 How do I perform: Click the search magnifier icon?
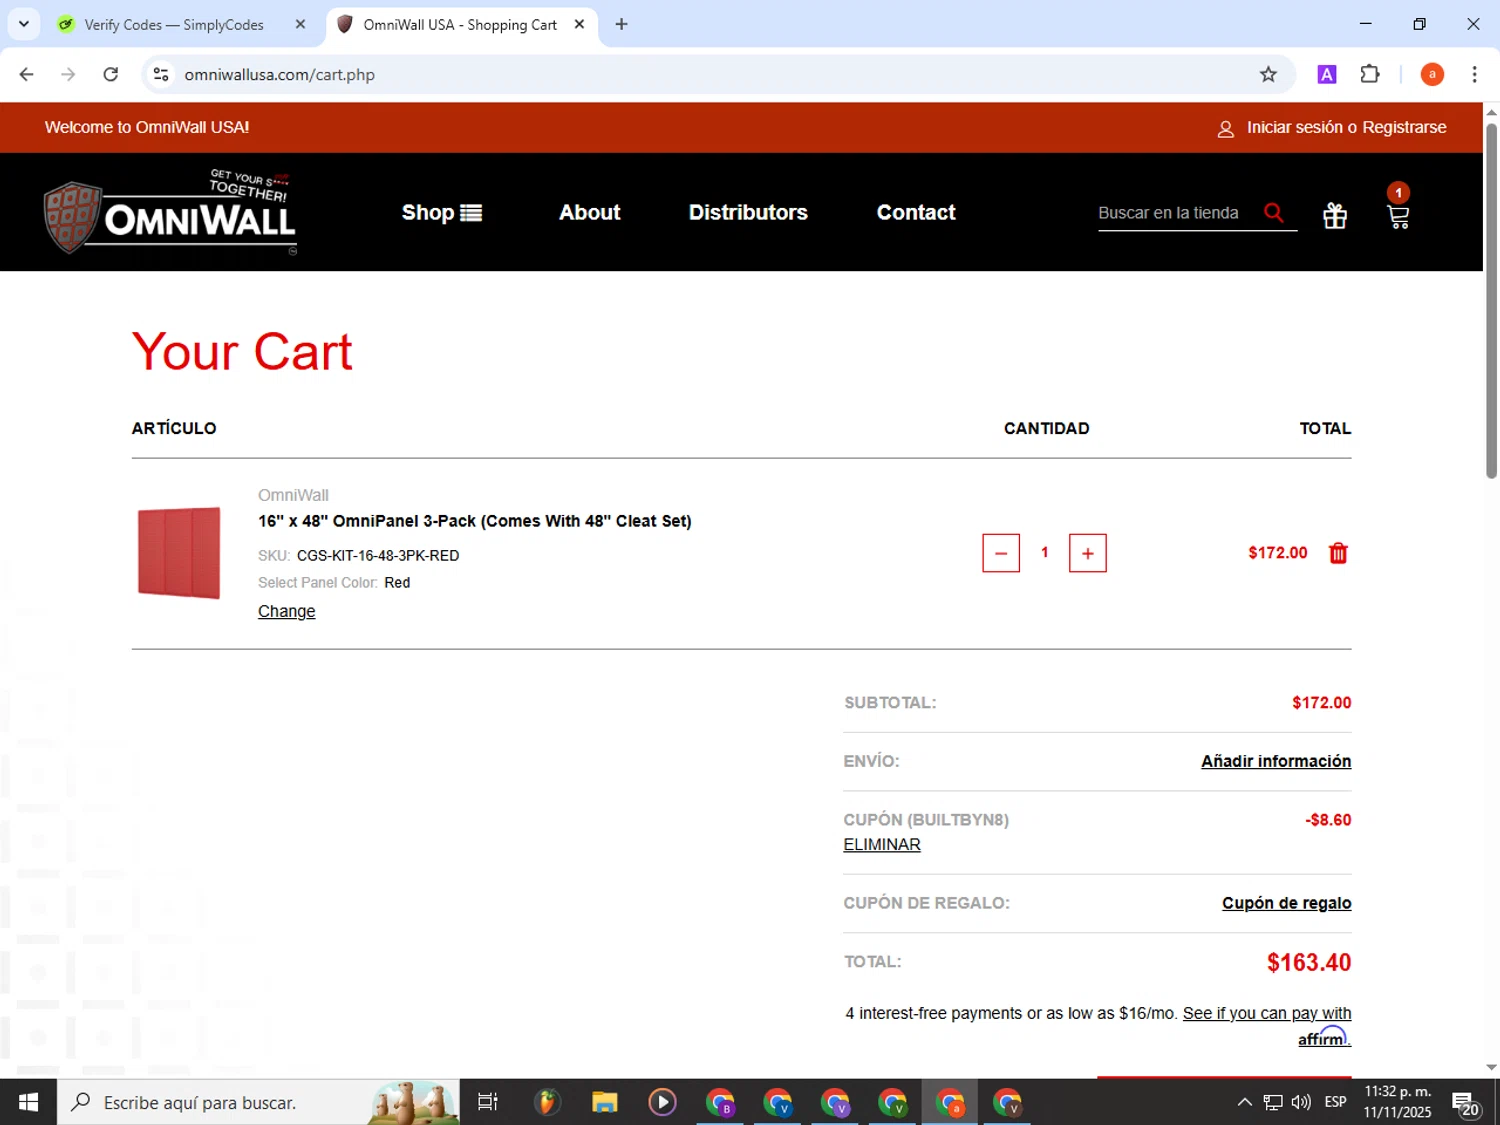[x=1273, y=212]
